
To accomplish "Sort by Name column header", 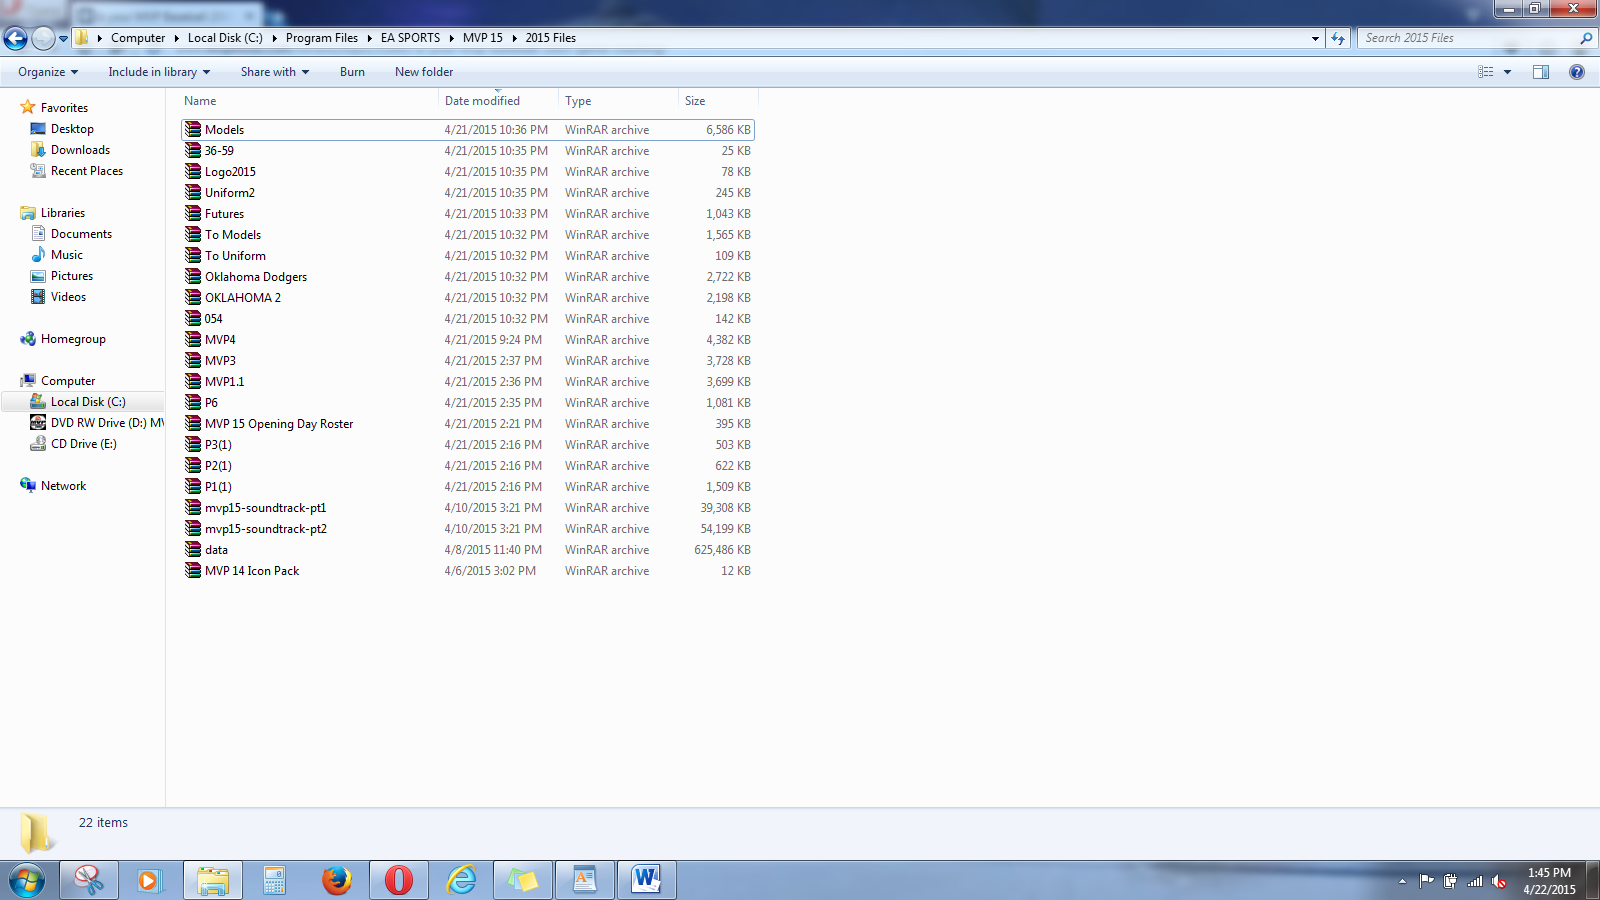I will pos(308,101).
